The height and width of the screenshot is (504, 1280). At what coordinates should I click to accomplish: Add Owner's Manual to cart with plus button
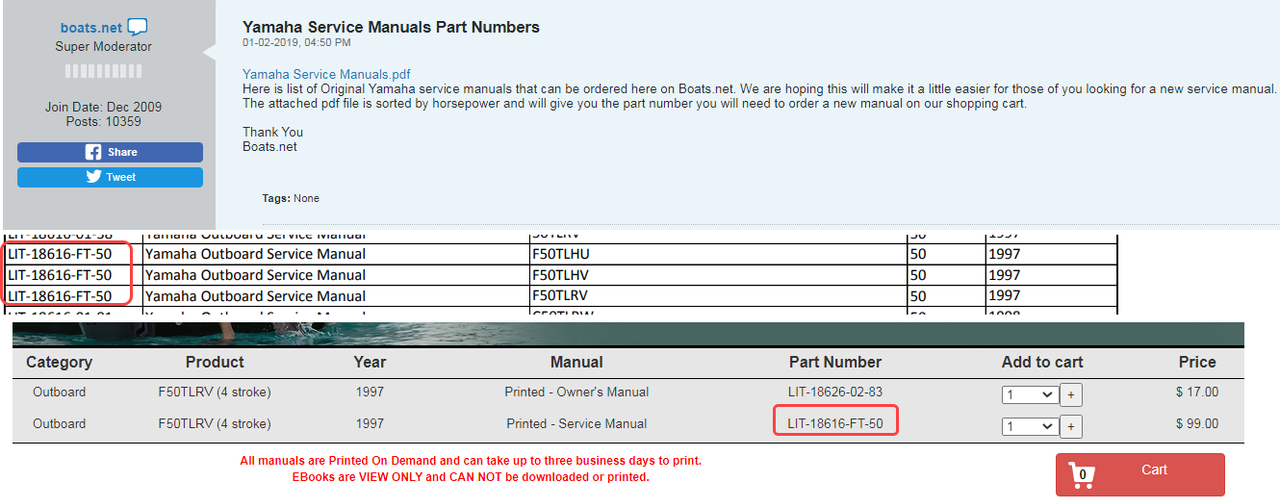click(1071, 395)
